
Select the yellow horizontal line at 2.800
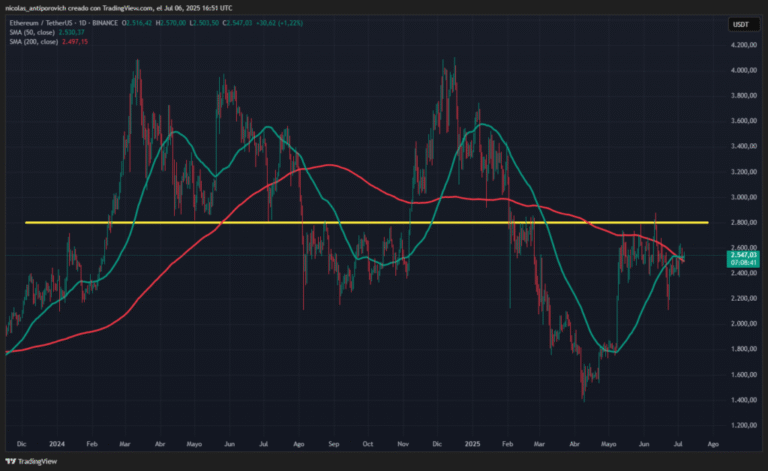366,223
